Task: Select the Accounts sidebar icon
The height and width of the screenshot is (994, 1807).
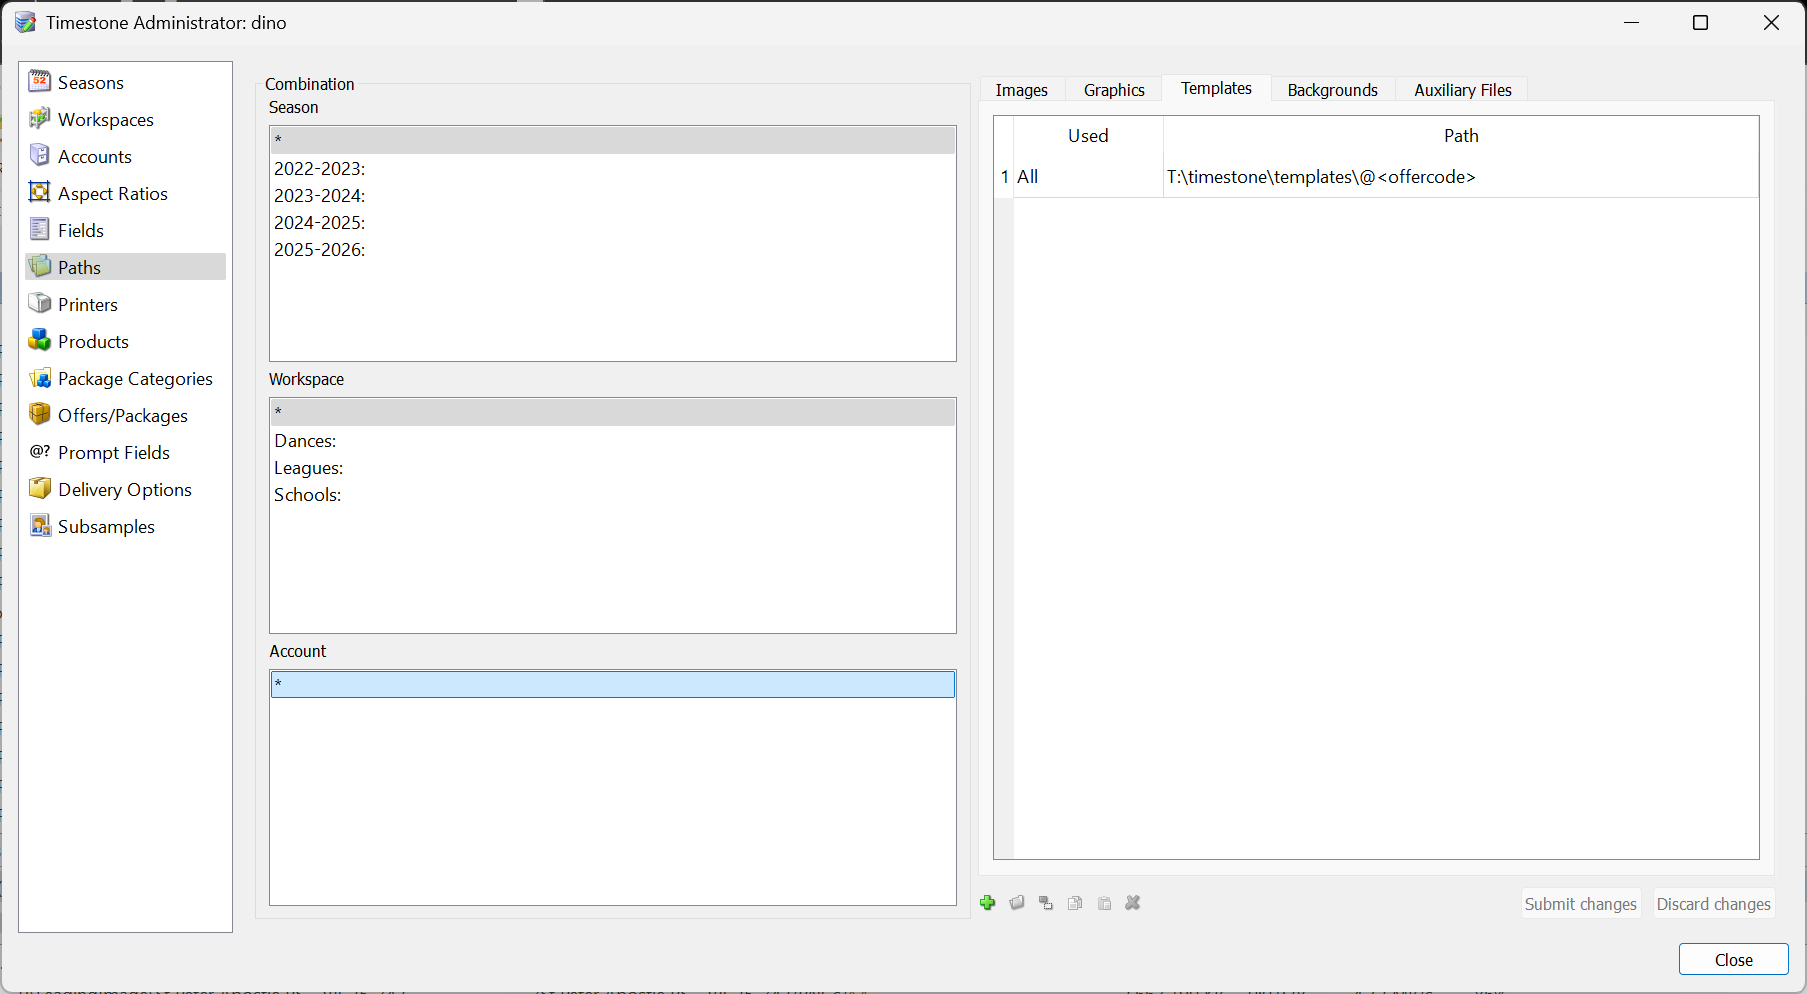Action: (40, 156)
